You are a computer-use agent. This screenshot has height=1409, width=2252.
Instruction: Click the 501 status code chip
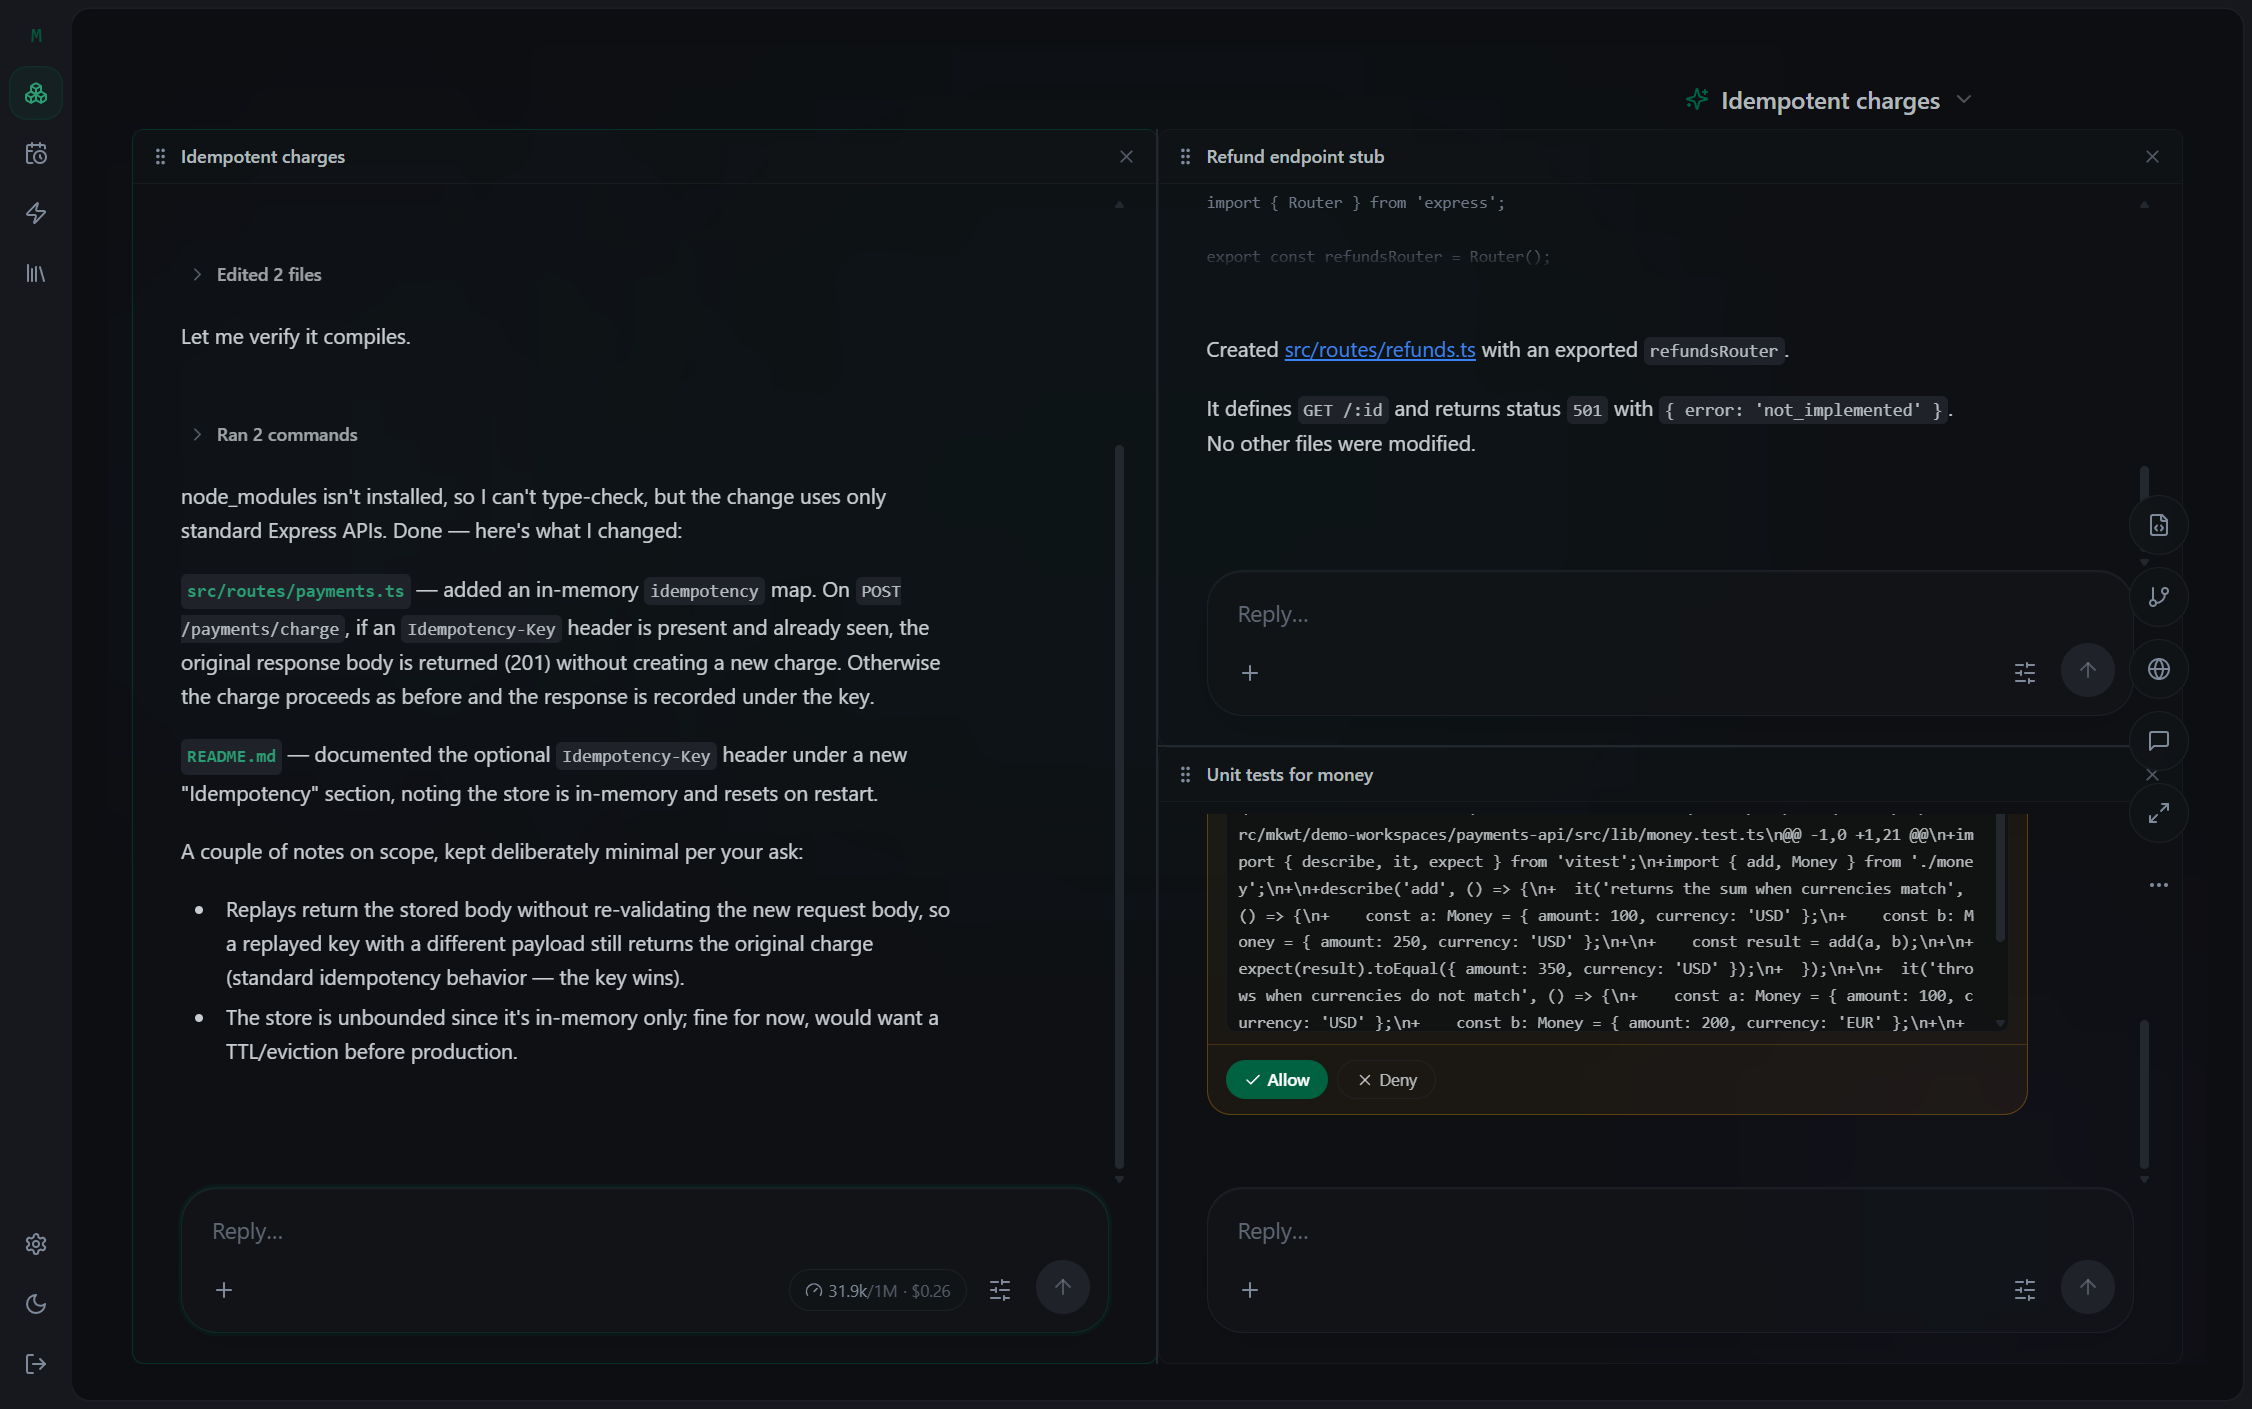[x=1587, y=410]
